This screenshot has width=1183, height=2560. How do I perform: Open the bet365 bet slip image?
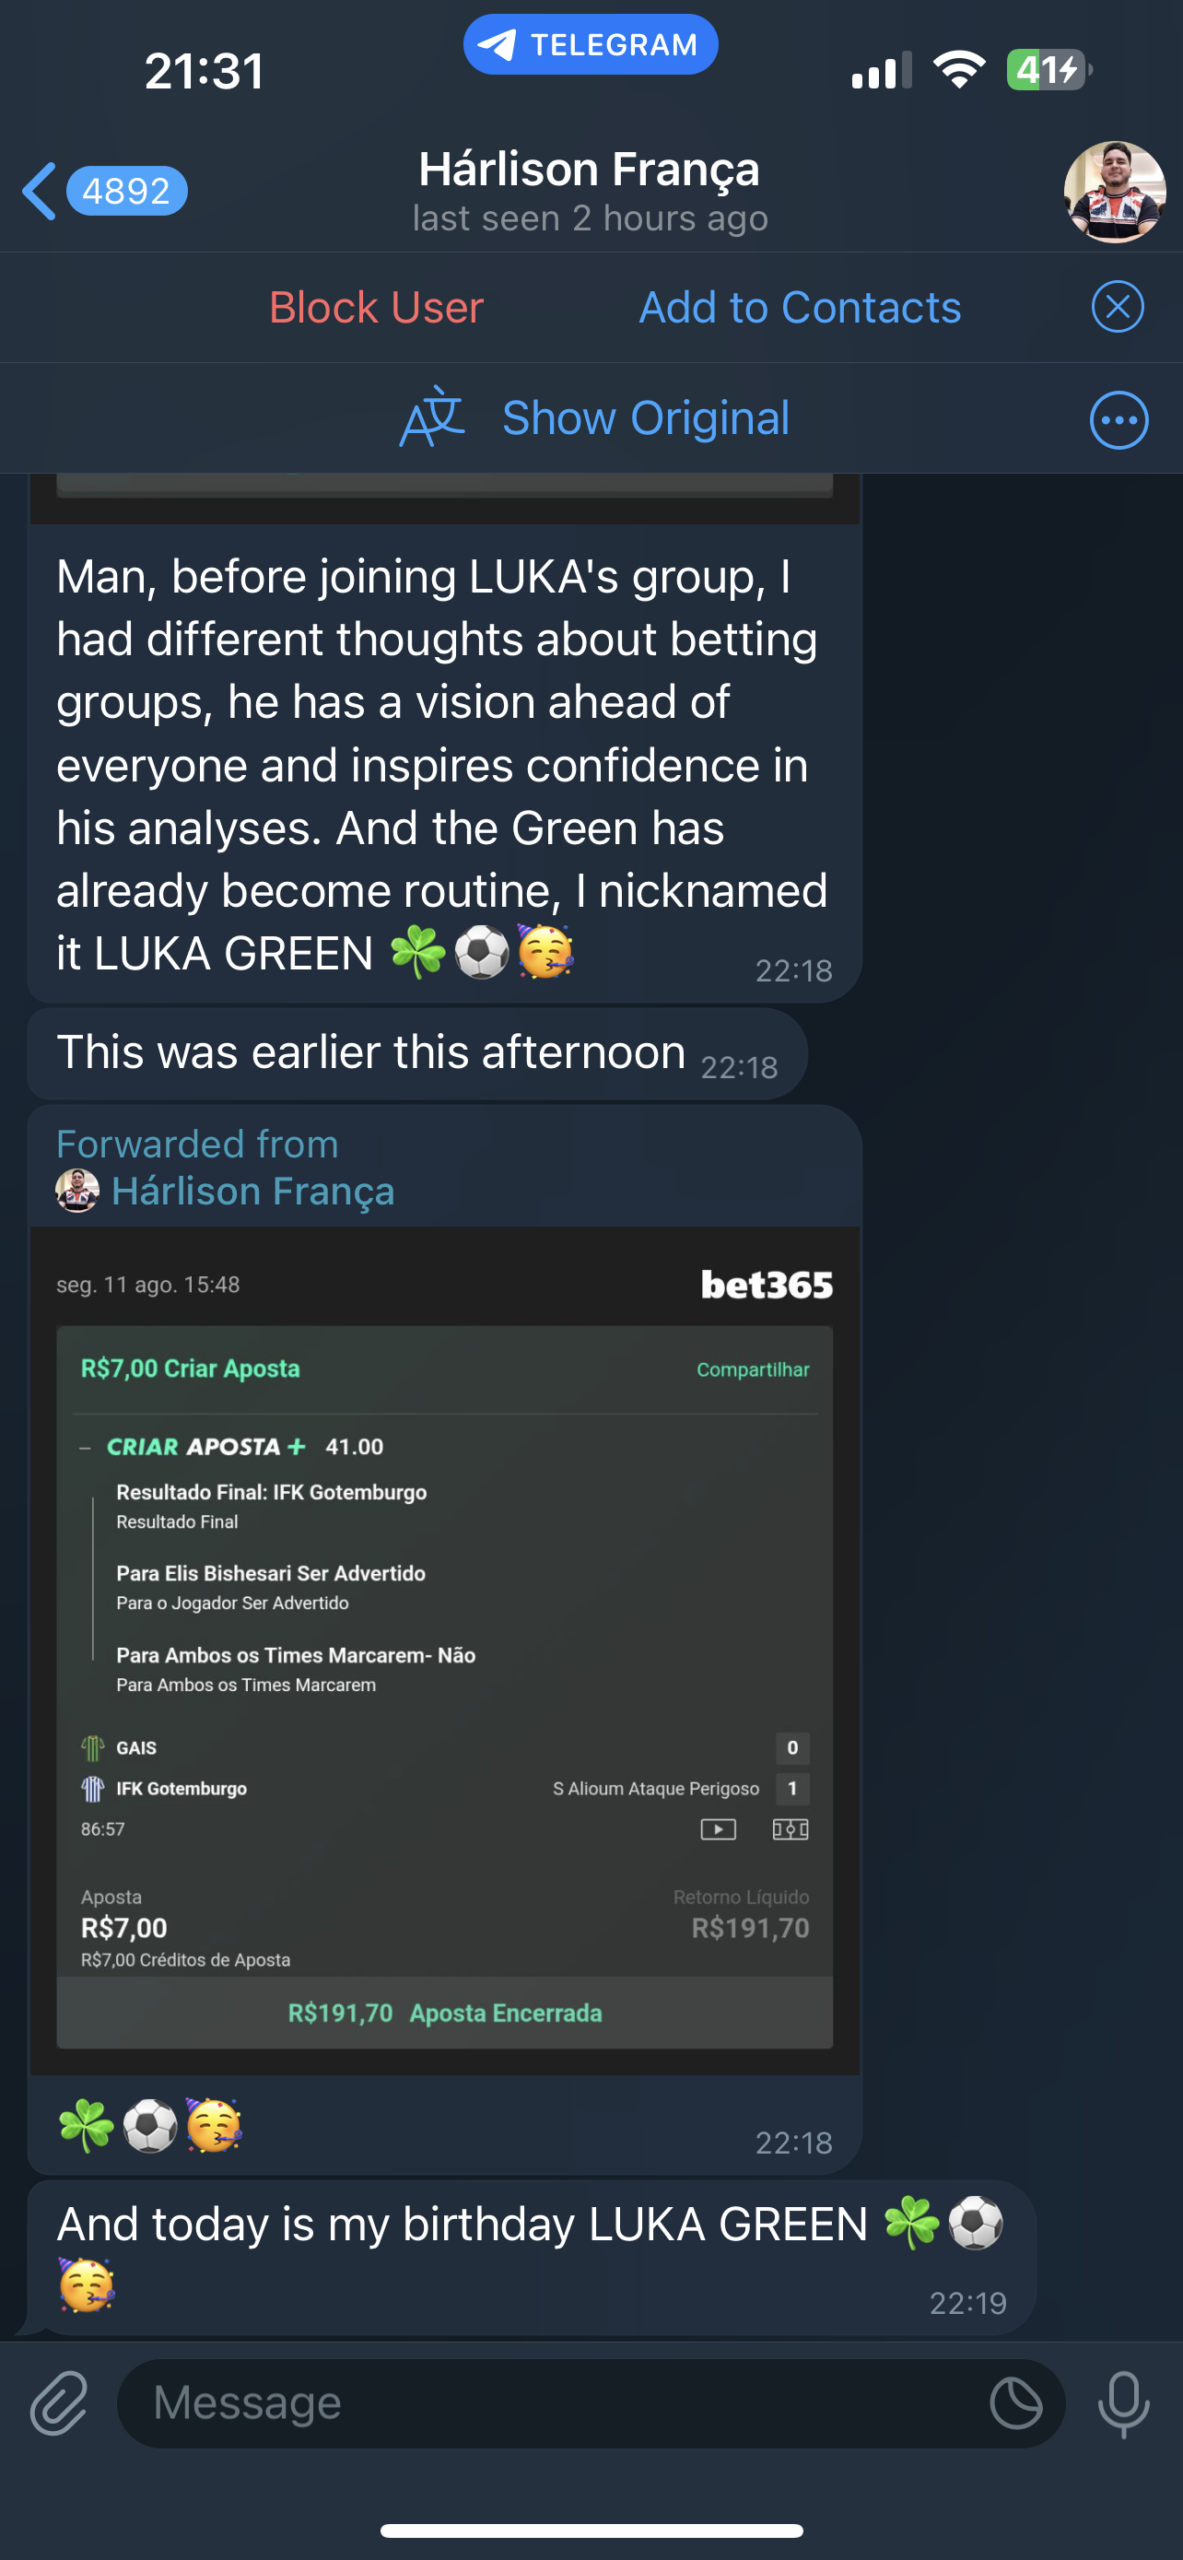pyautogui.click(x=445, y=1650)
